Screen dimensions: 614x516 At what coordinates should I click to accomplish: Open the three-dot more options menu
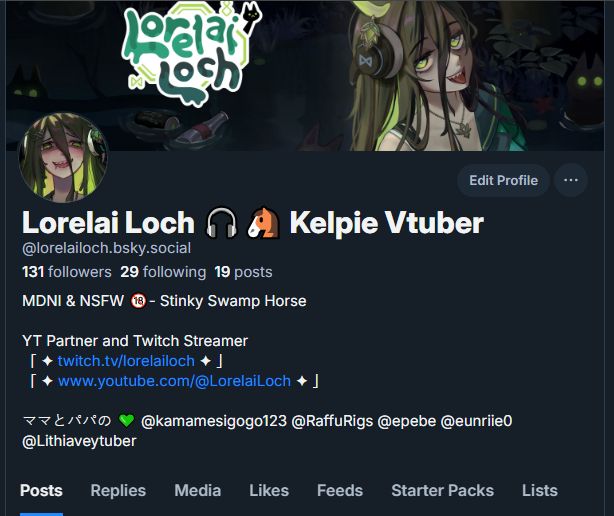571,180
